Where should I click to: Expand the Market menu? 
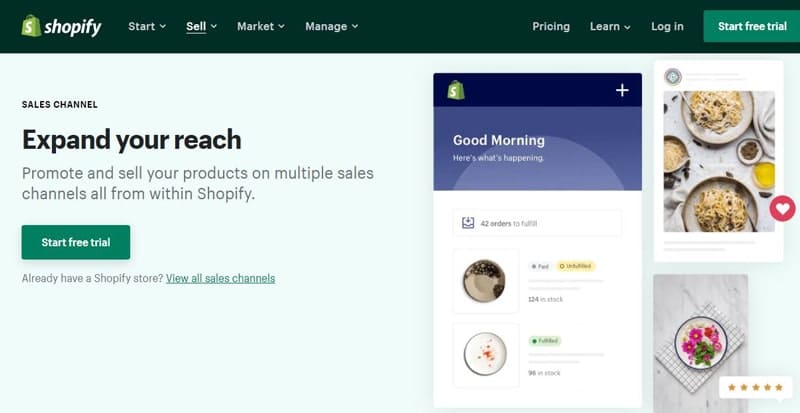pyautogui.click(x=261, y=27)
